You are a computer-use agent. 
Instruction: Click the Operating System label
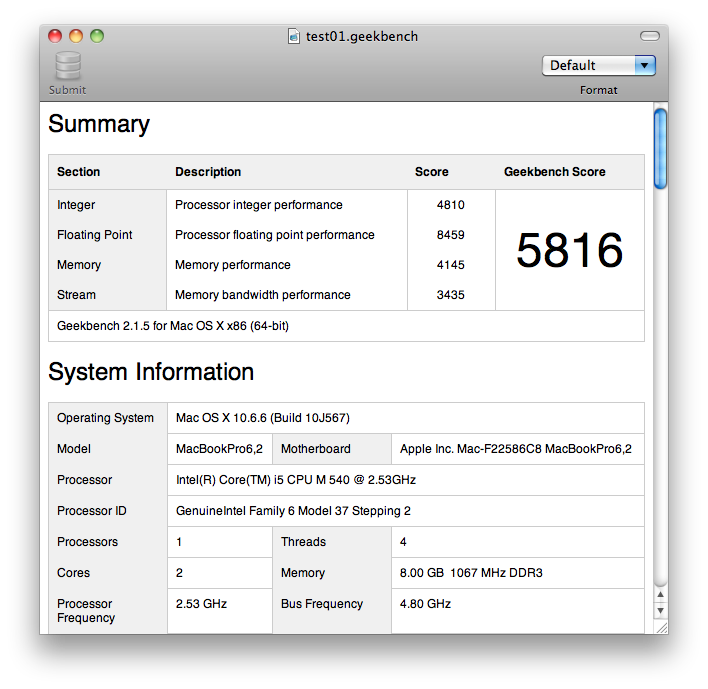[105, 418]
